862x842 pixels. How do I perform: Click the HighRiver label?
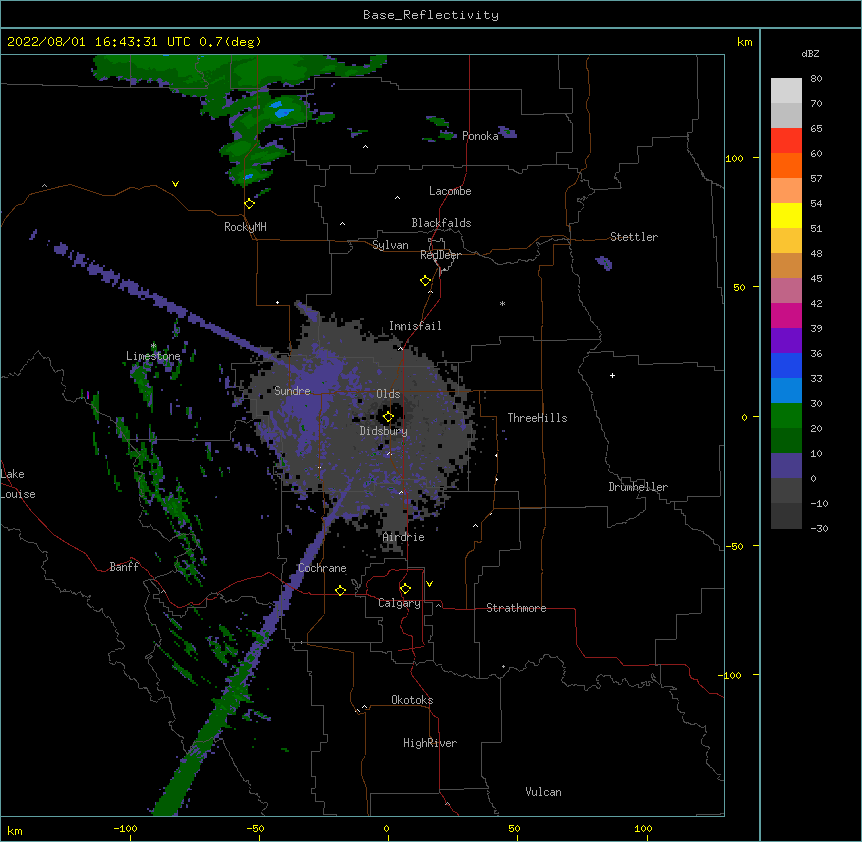(x=430, y=743)
